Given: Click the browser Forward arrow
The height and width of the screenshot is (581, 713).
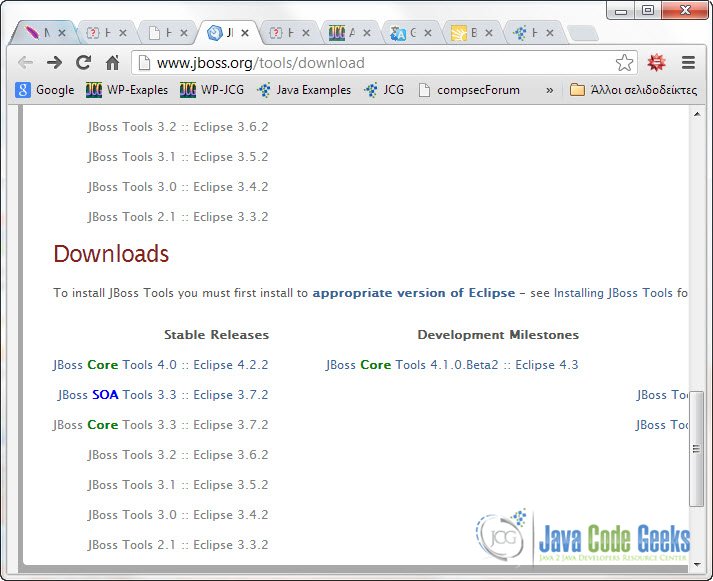Looking at the screenshot, I should (x=55, y=63).
